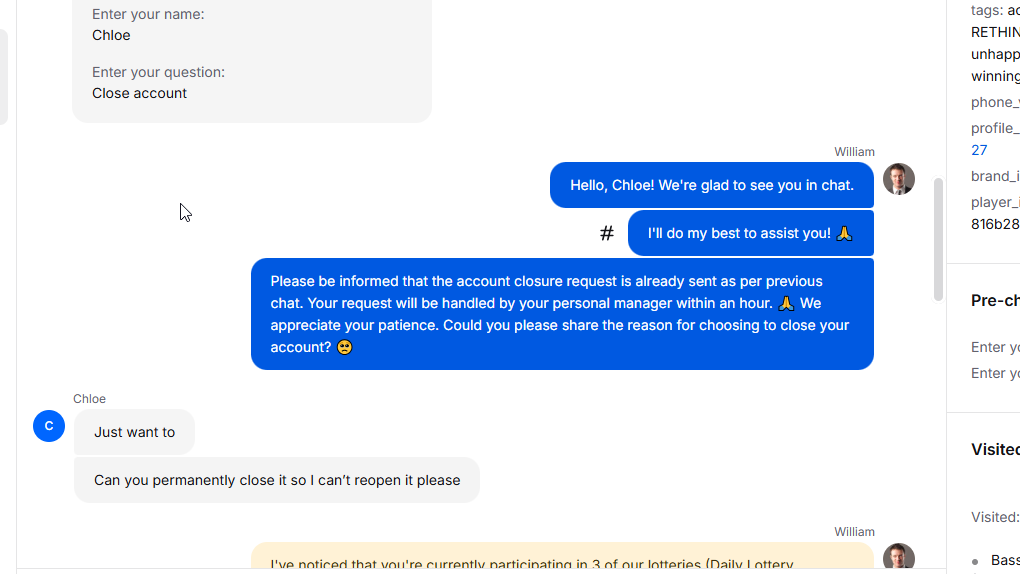Click the 'Close account' pre-chat answer
This screenshot has width=1020, height=574.
(139, 93)
